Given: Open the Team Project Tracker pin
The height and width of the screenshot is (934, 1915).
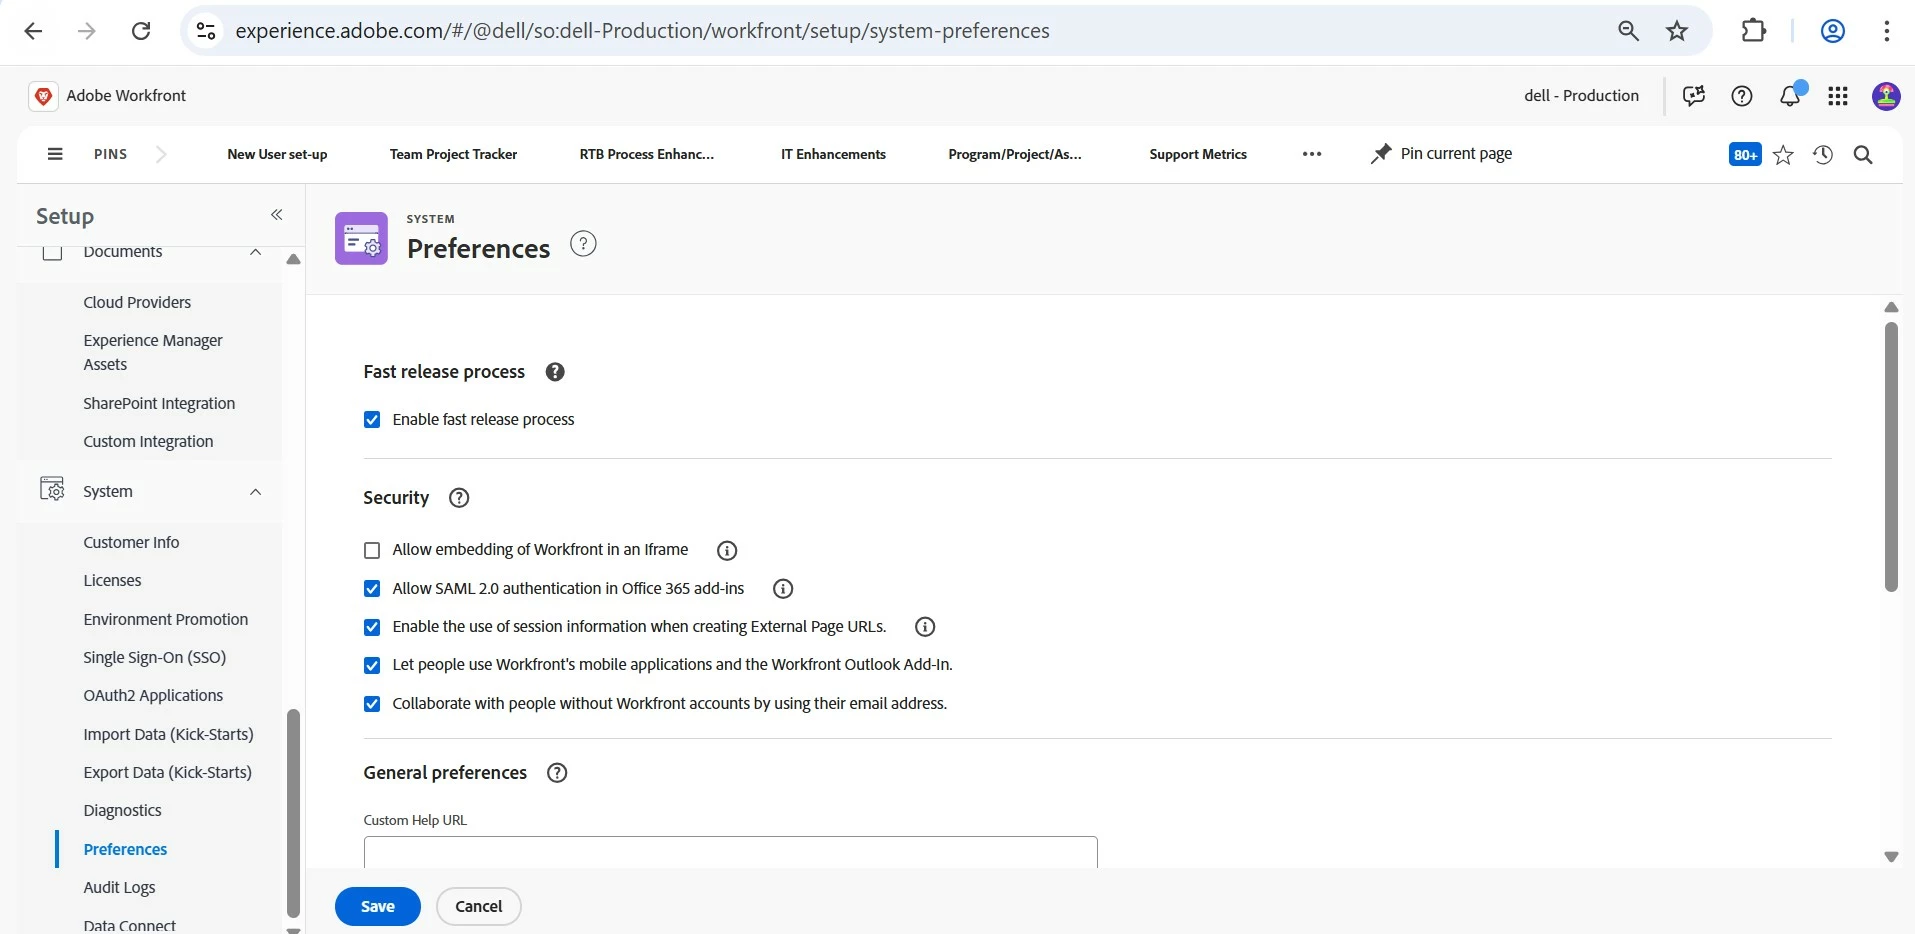Looking at the screenshot, I should tap(453, 154).
